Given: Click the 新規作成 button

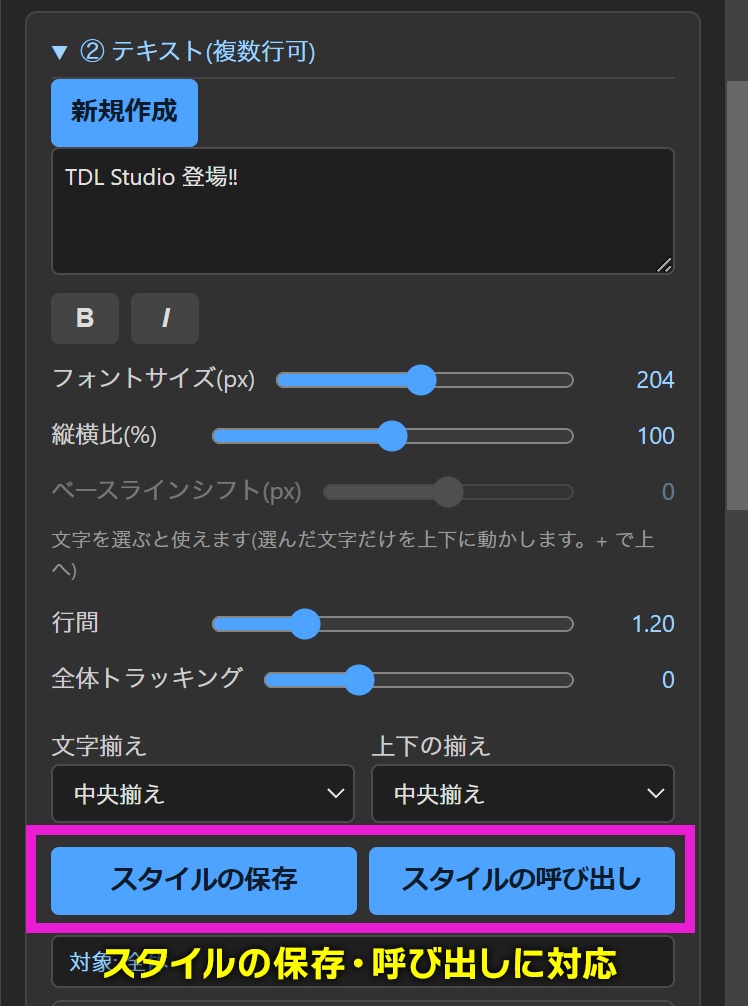Looking at the screenshot, I should 124,112.
